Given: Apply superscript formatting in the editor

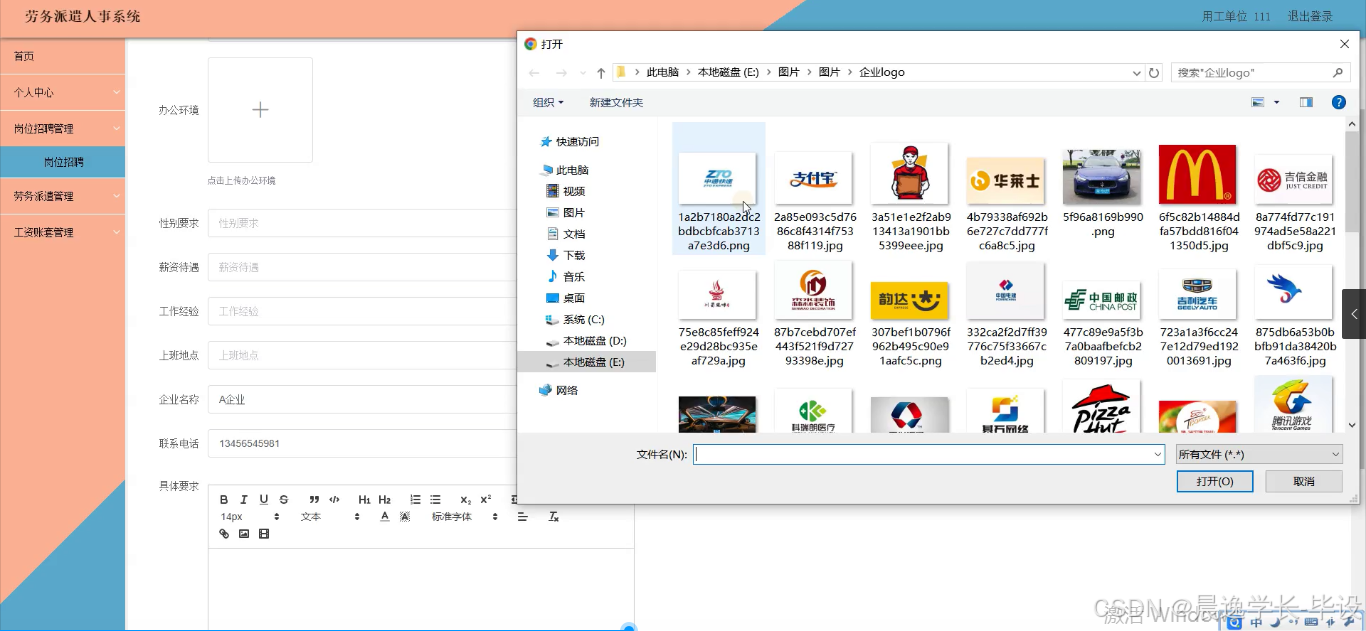Looking at the screenshot, I should click(x=485, y=500).
